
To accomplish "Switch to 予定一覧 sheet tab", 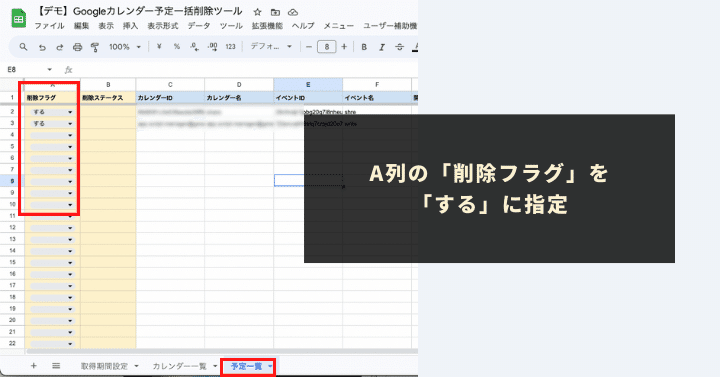I will pos(247,366).
